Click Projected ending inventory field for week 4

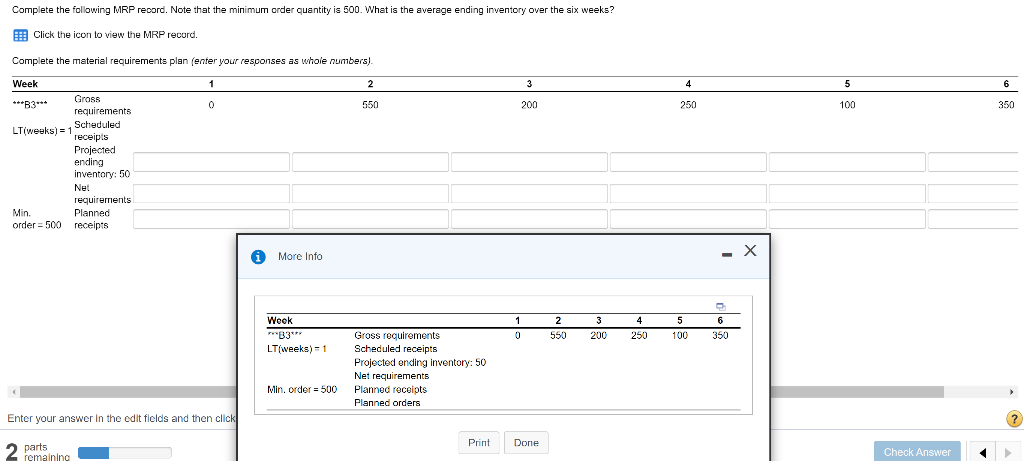click(x=688, y=162)
